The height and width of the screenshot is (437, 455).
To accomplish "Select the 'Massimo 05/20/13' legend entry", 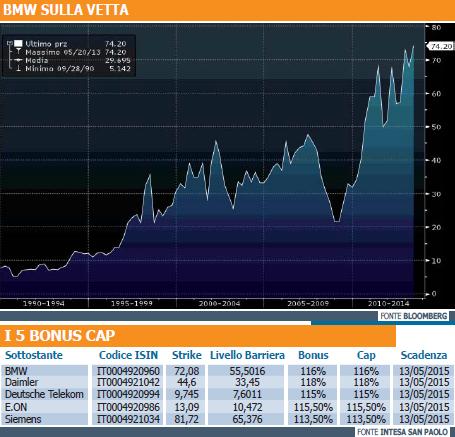I will click(x=63, y=52).
